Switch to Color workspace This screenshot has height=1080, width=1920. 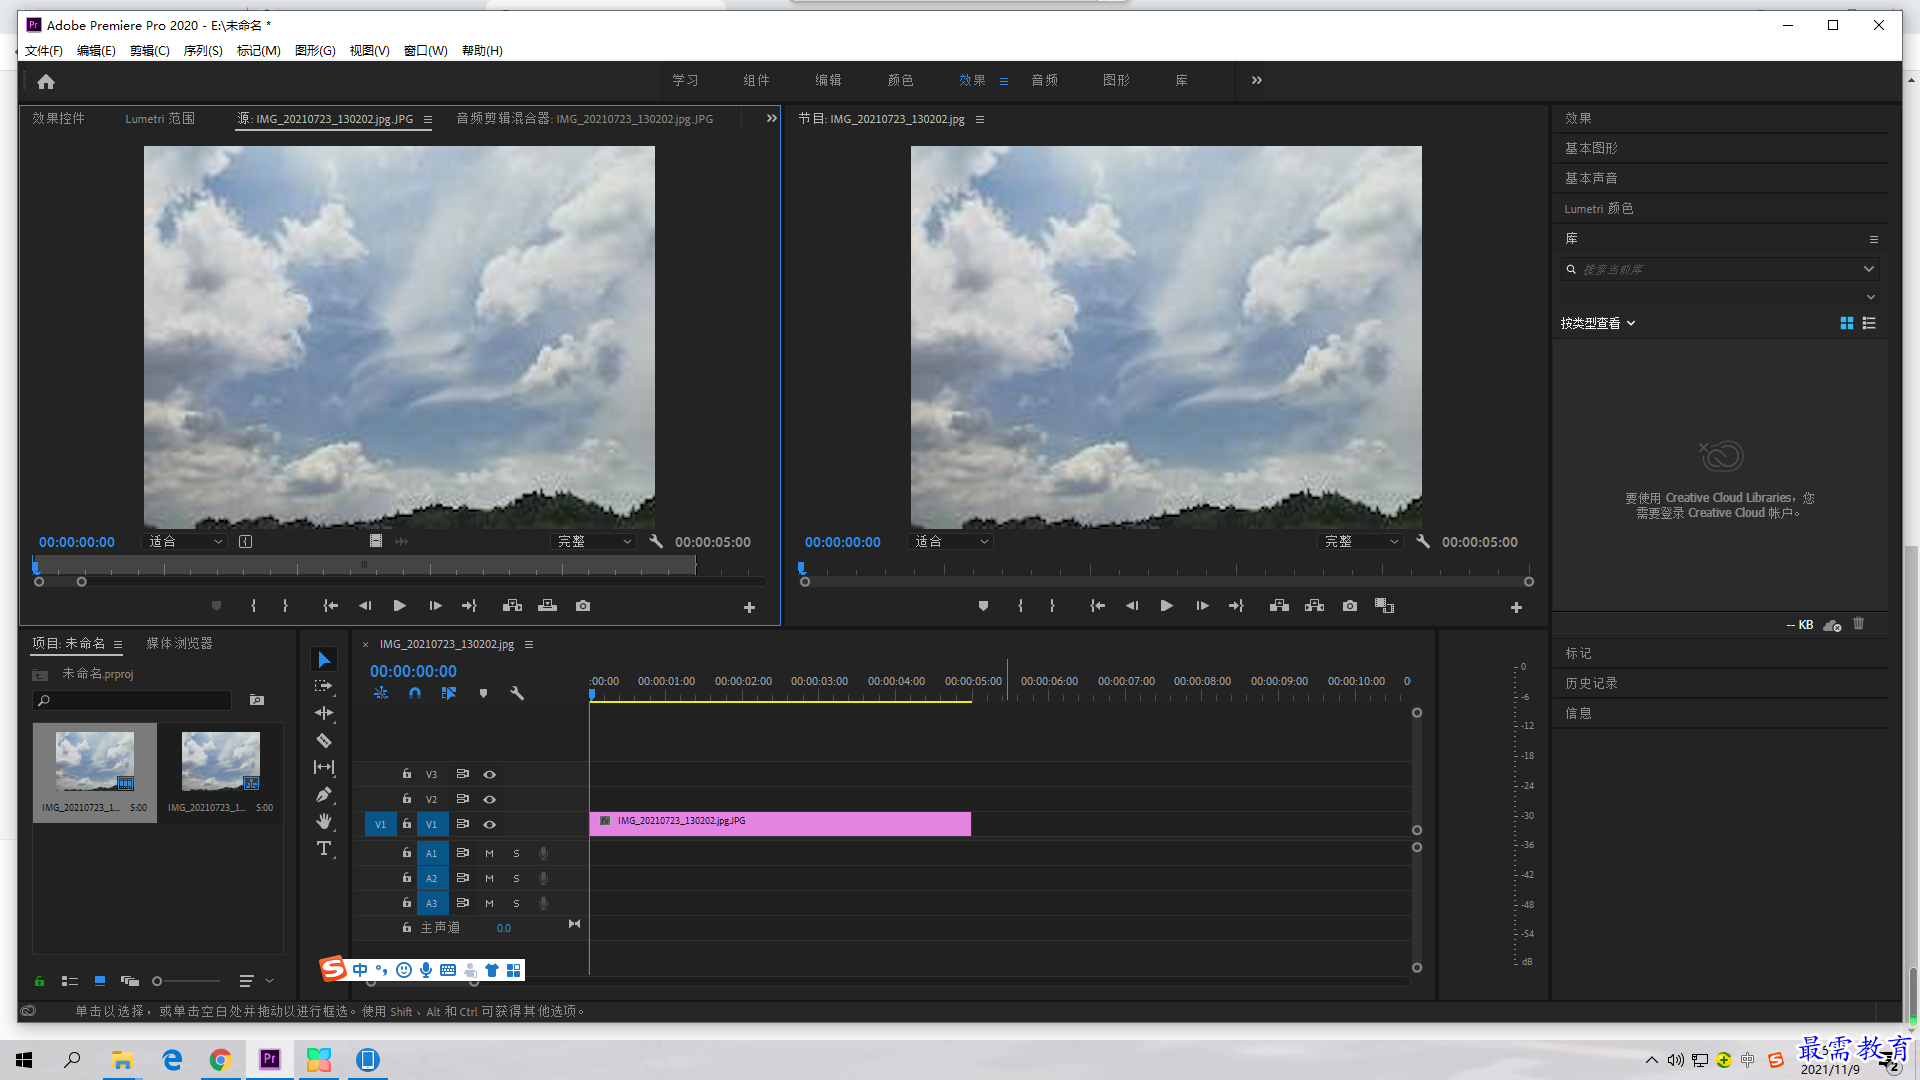[900, 80]
